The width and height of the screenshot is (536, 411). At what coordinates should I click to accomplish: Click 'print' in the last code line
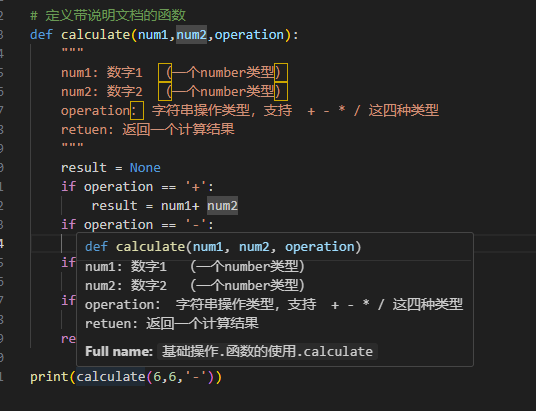[49, 377]
